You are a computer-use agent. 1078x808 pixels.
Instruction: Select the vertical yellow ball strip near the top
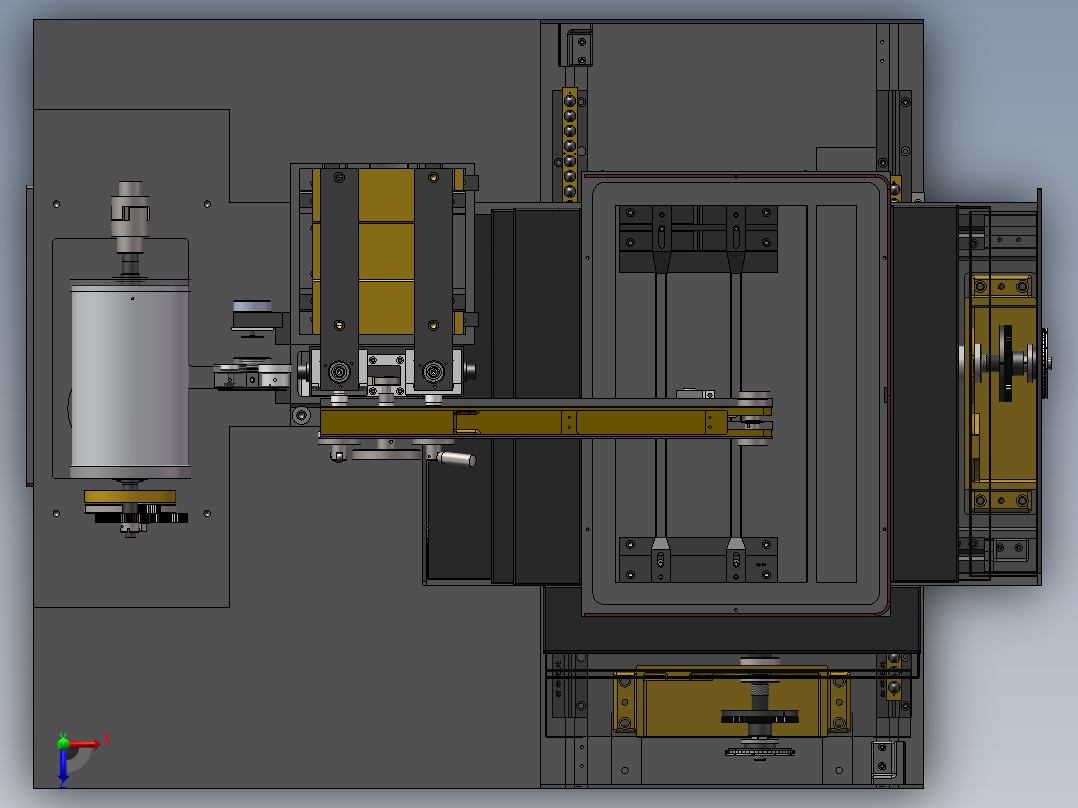pyautogui.click(x=569, y=144)
